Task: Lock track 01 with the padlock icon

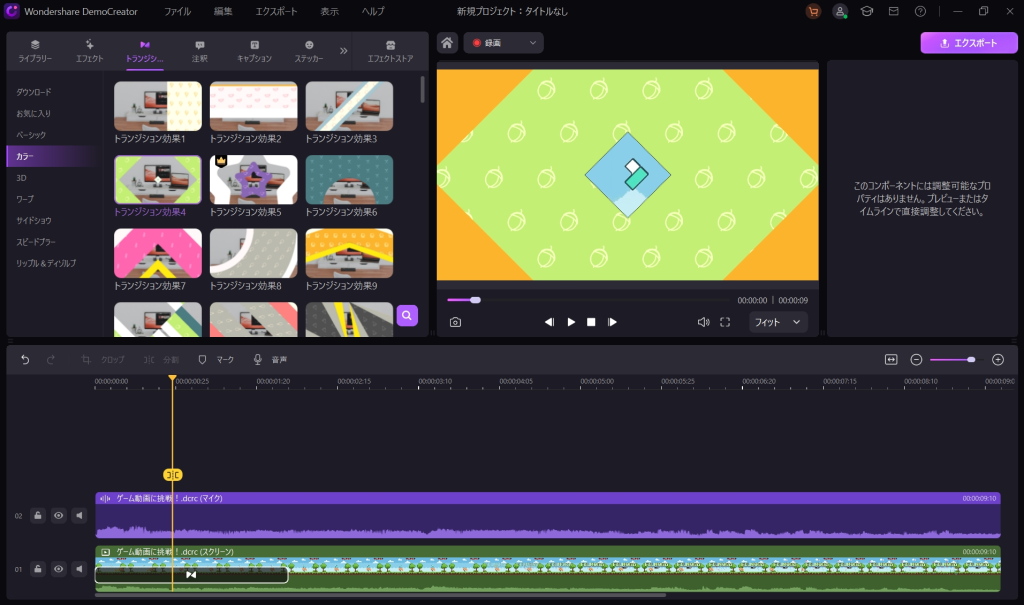Action: click(38, 569)
